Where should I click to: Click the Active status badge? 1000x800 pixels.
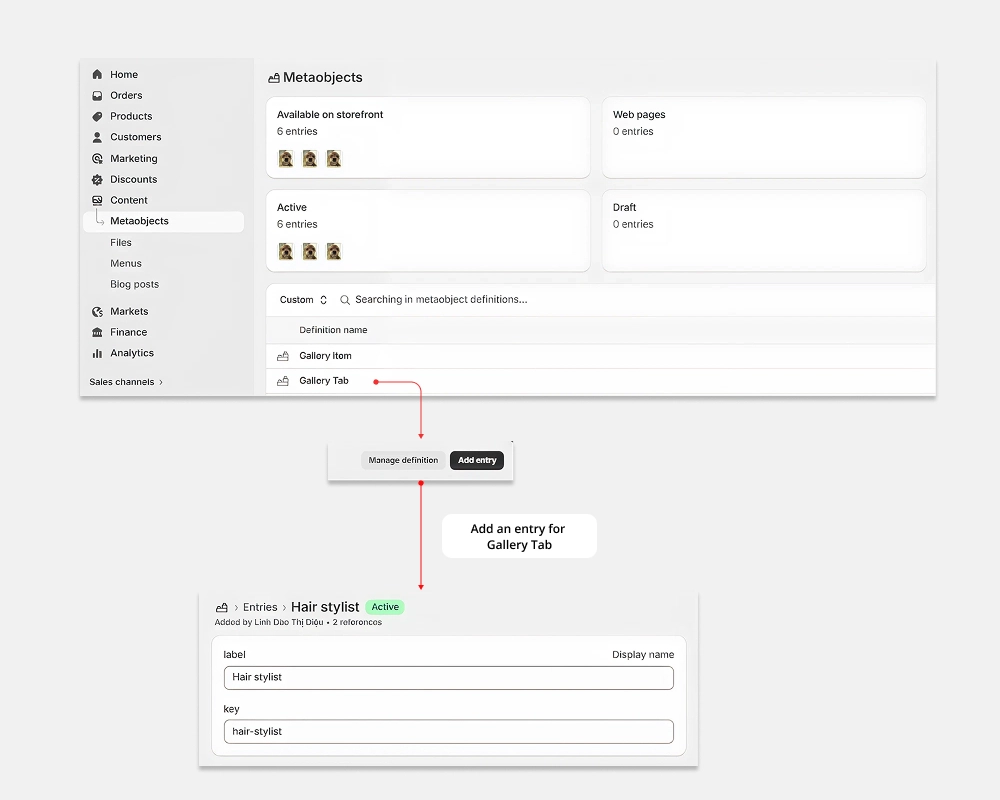pos(385,607)
